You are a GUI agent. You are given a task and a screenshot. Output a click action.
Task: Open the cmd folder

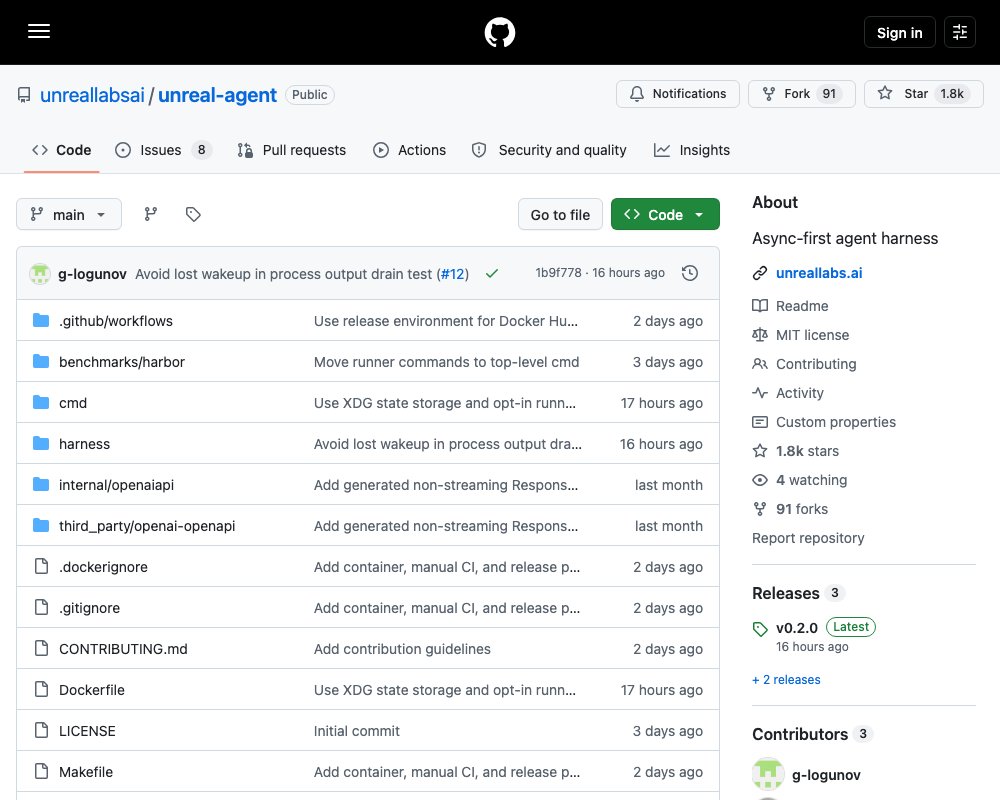(73, 403)
